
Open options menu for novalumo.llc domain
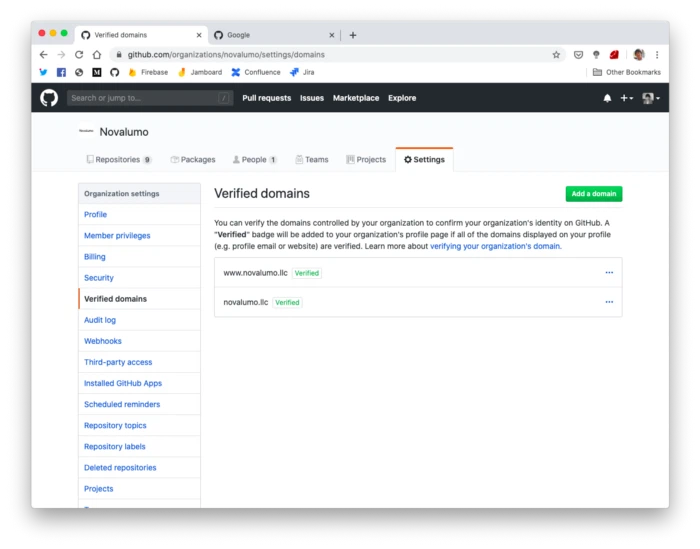pos(609,302)
